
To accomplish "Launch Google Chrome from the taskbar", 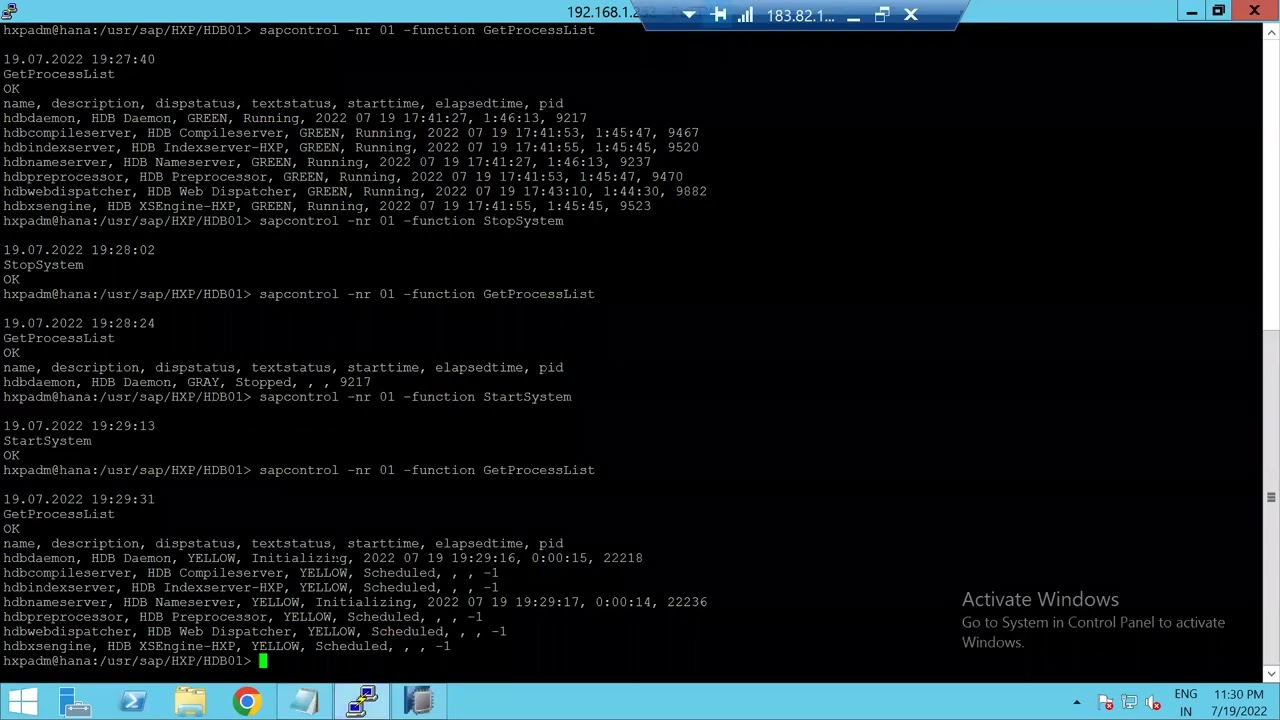I will click(247, 701).
